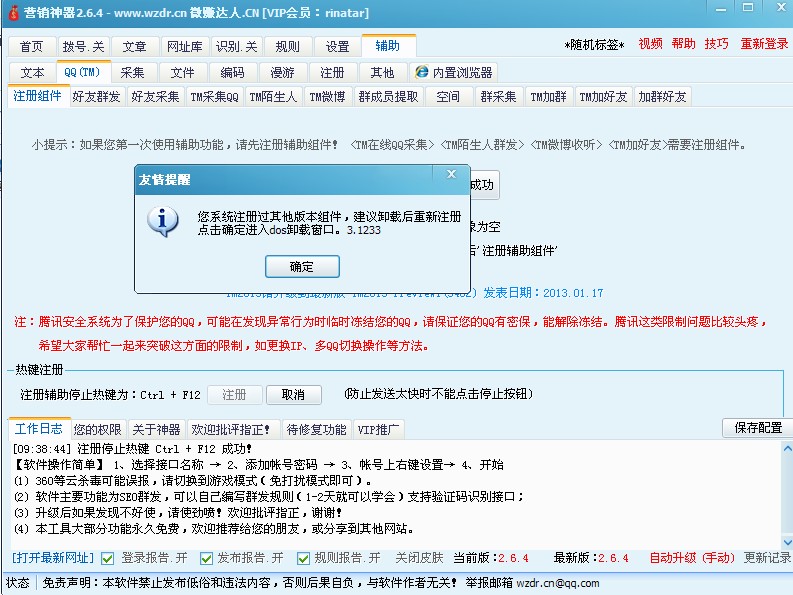Open the 关于神器 tab
The height and width of the screenshot is (595, 793).
pos(156,430)
